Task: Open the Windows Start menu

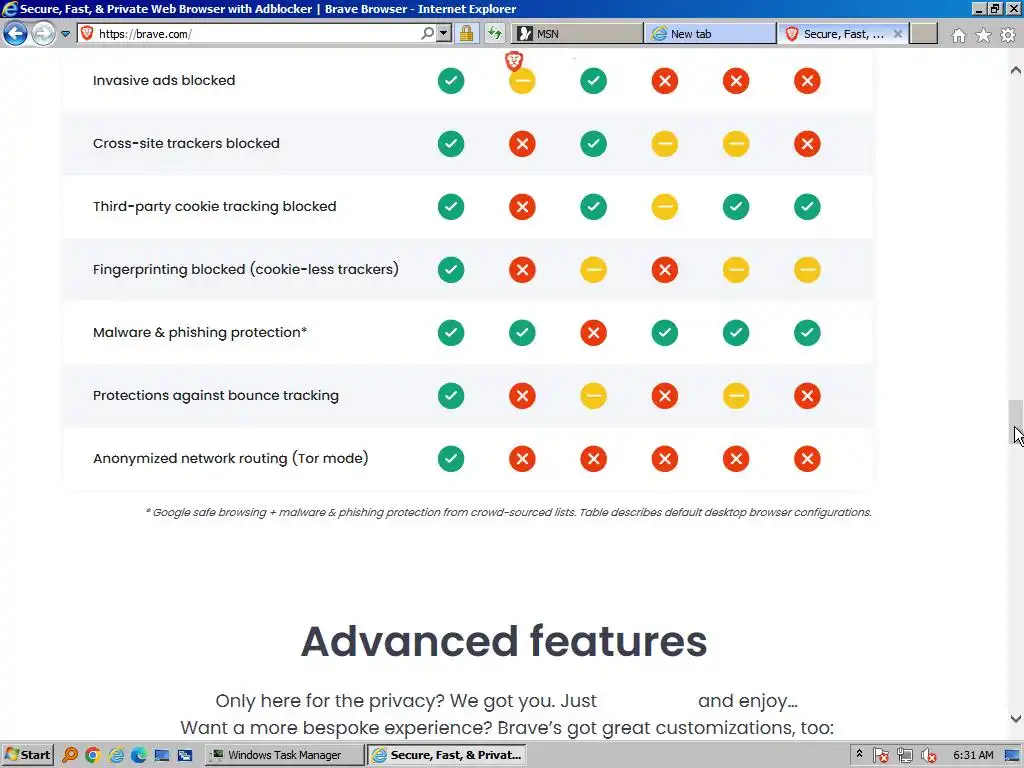Action: (x=27, y=755)
